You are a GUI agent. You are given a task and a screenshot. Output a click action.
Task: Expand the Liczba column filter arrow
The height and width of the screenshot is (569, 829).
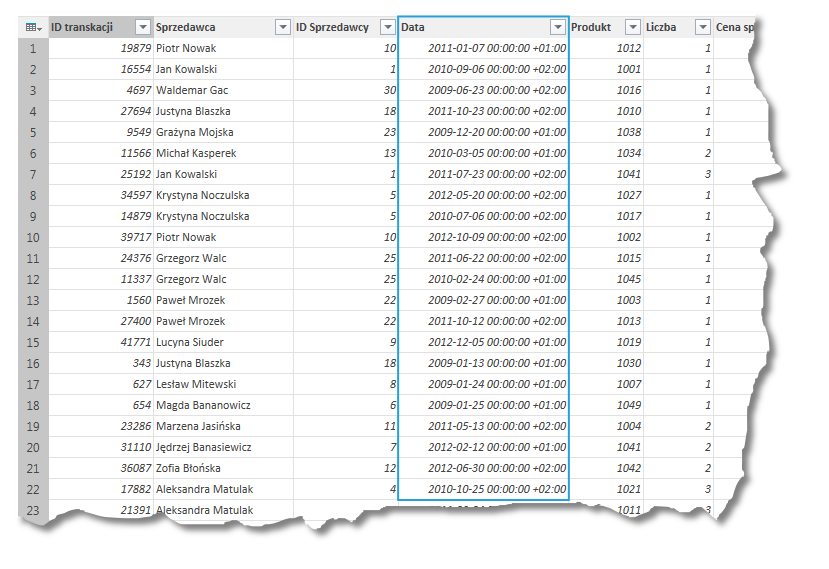coord(703,28)
